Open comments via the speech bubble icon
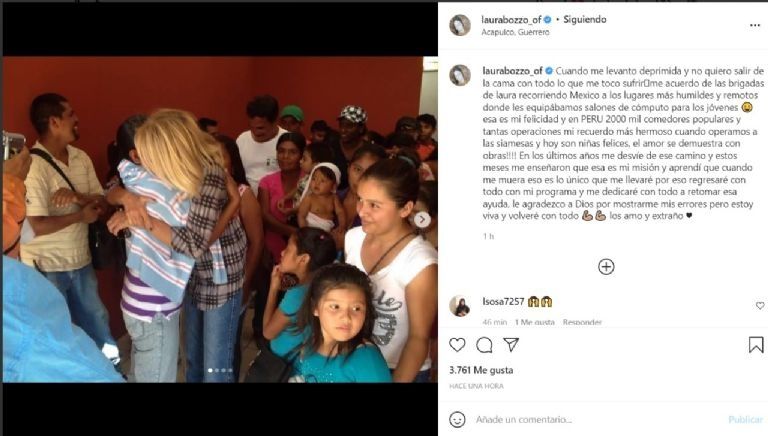 [x=484, y=345]
